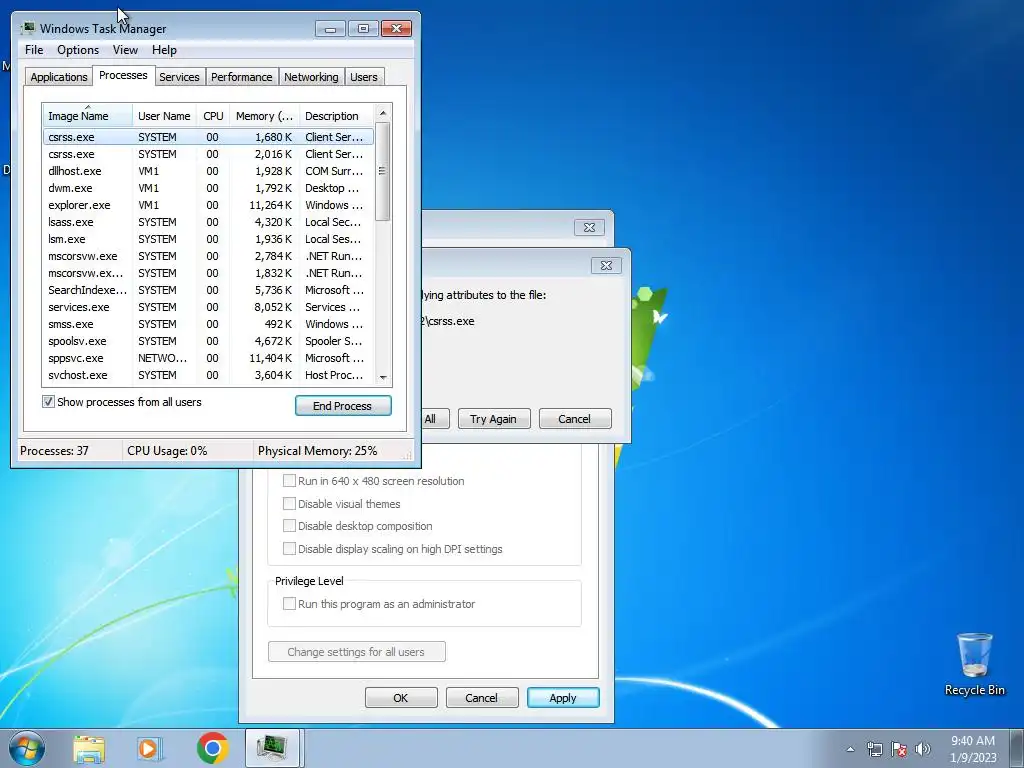This screenshot has height=768, width=1024.
Task: Open the volume speaker tray icon
Action: pos(923,749)
